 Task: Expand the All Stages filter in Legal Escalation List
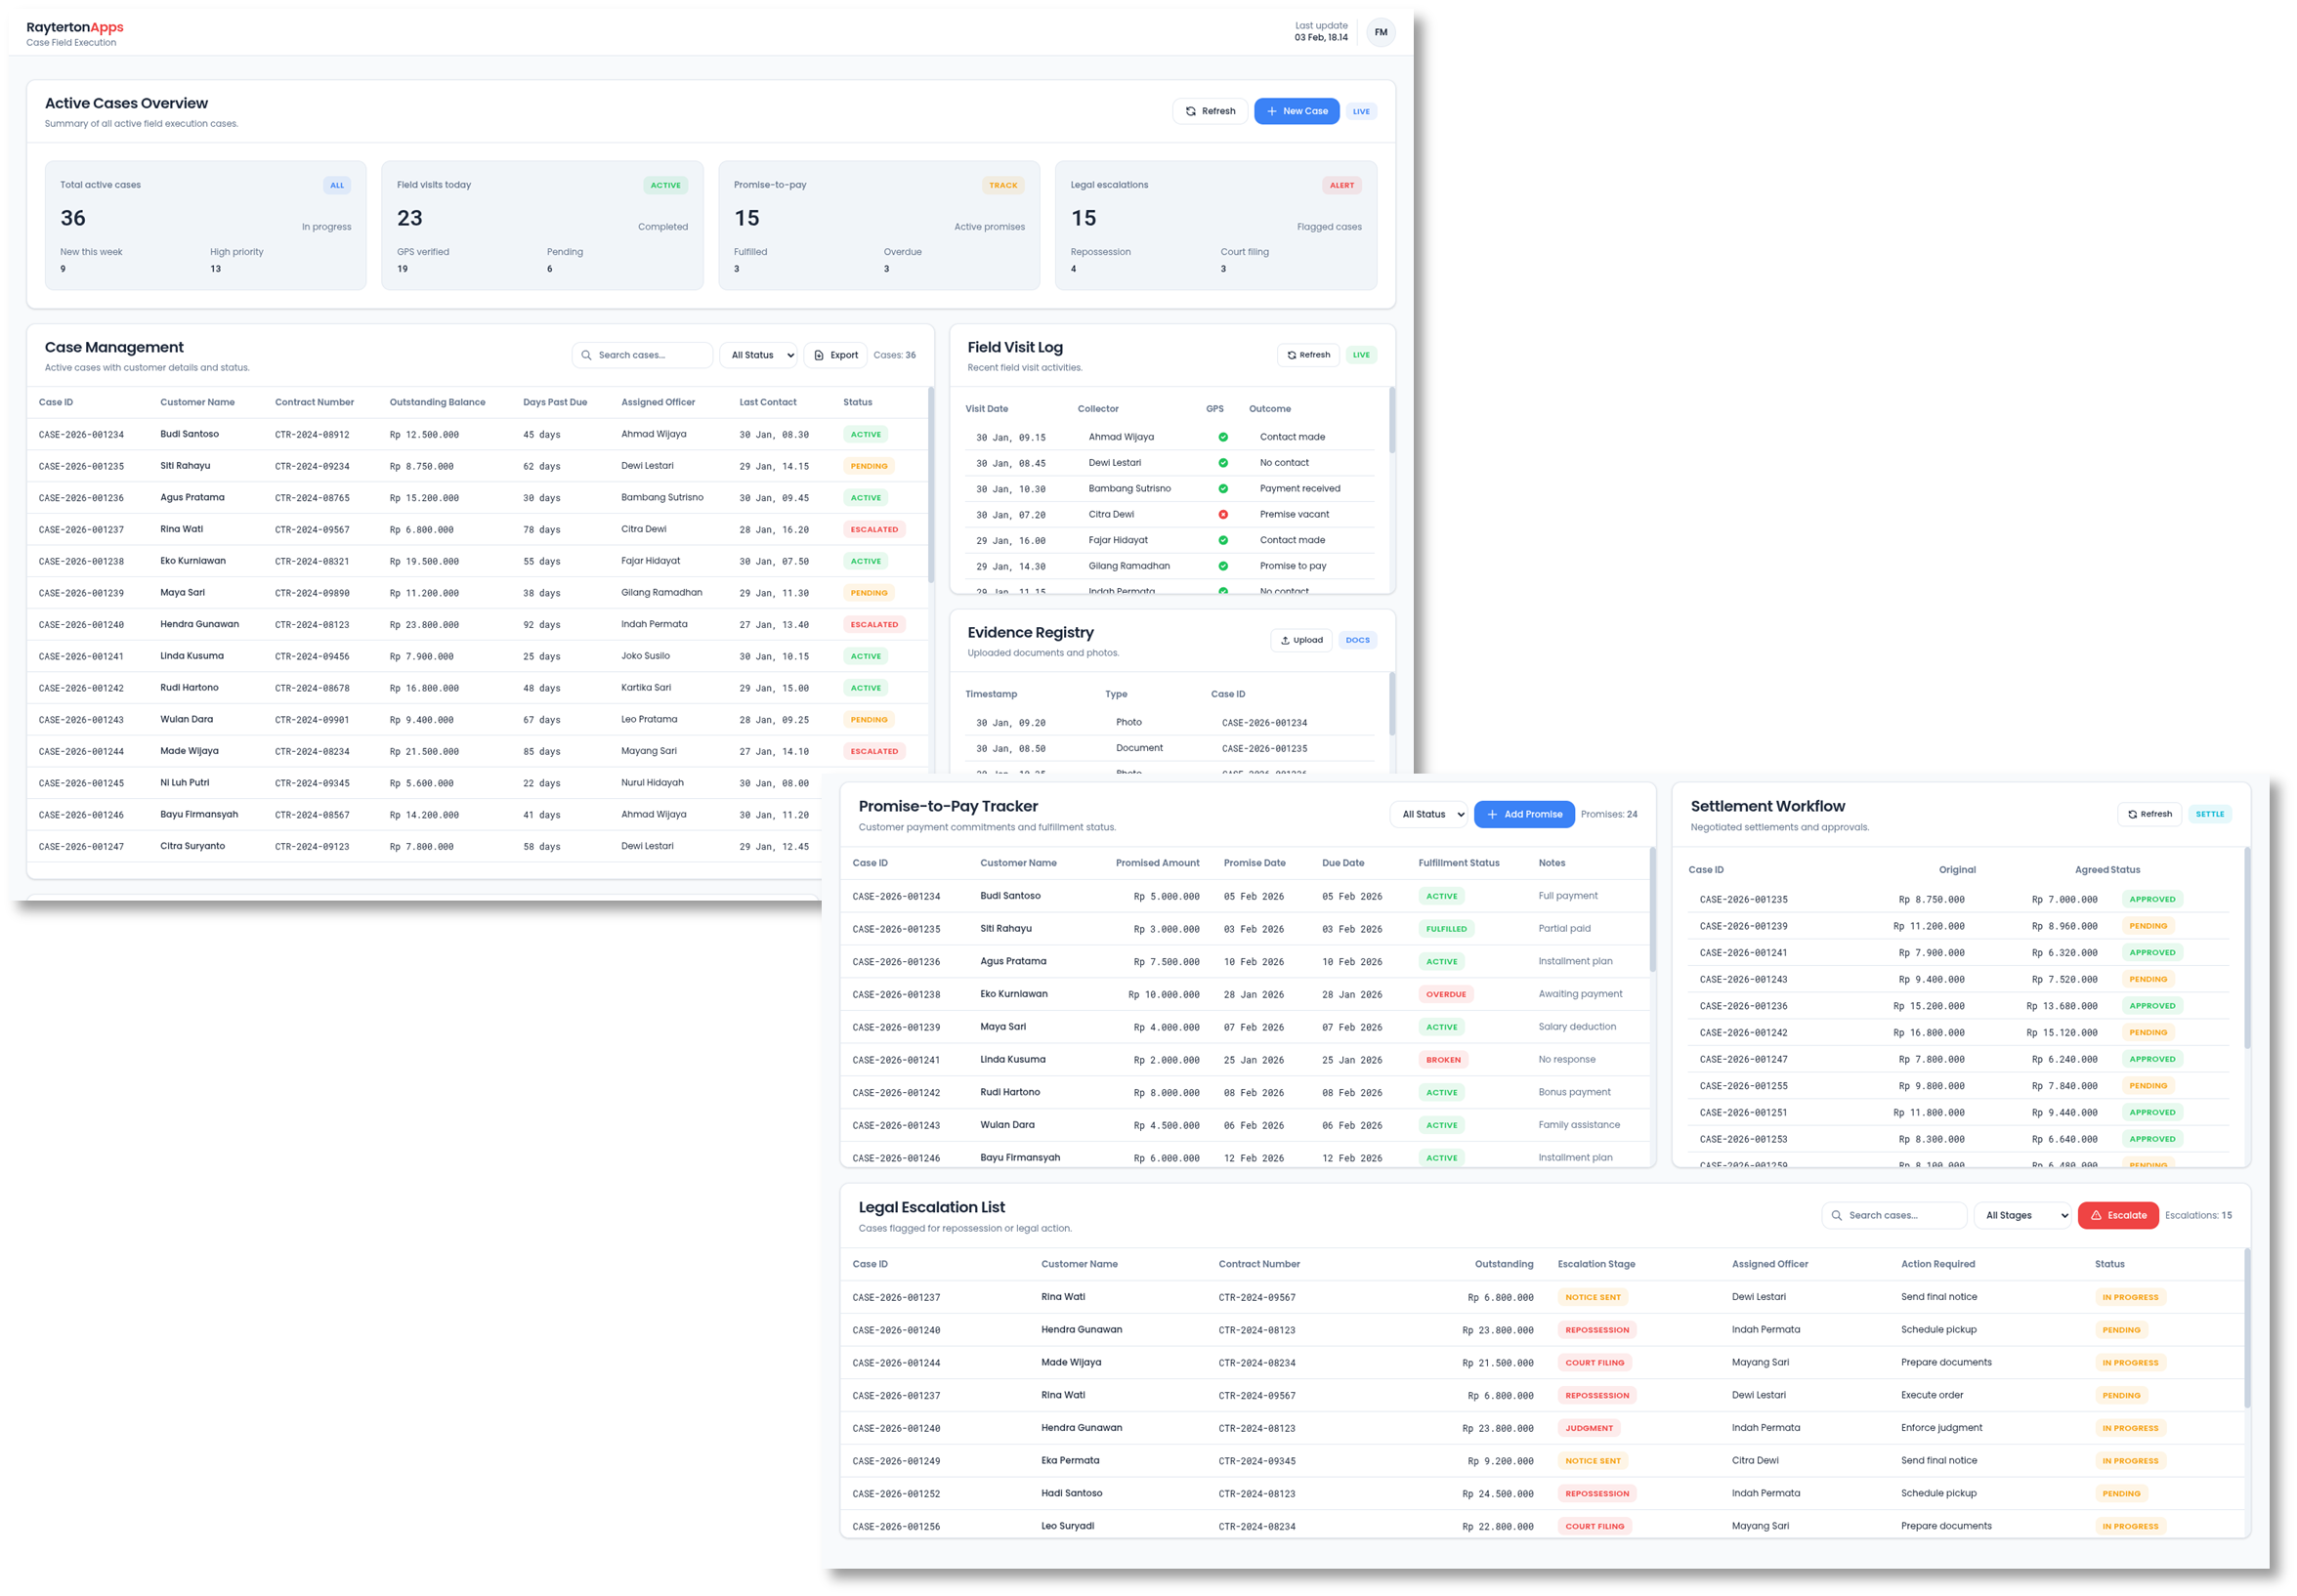pos(2022,1214)
